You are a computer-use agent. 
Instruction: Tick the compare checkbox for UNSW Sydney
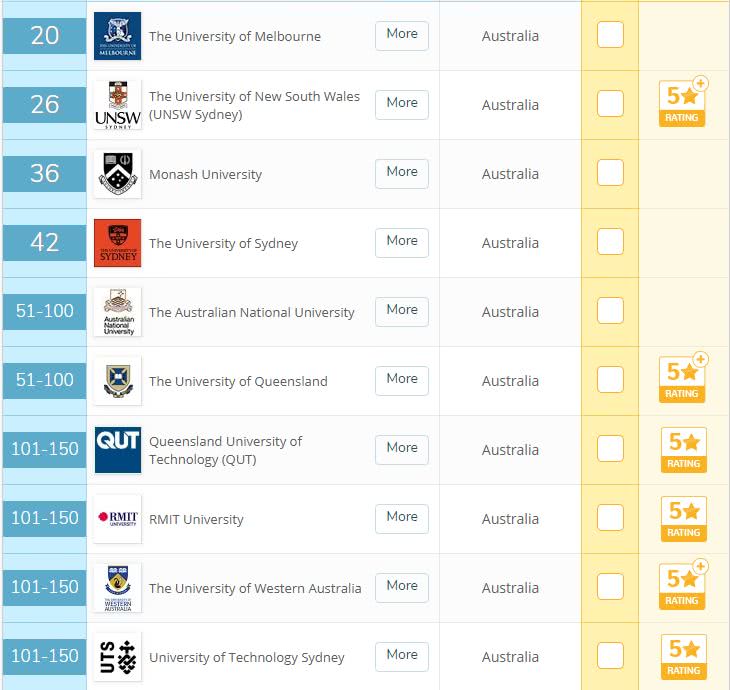[610, 103]
